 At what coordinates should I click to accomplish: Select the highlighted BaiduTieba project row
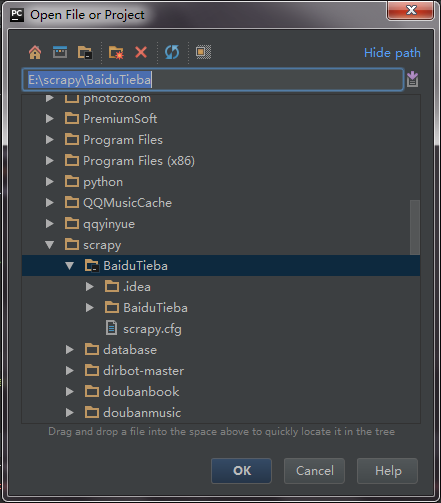221,266
